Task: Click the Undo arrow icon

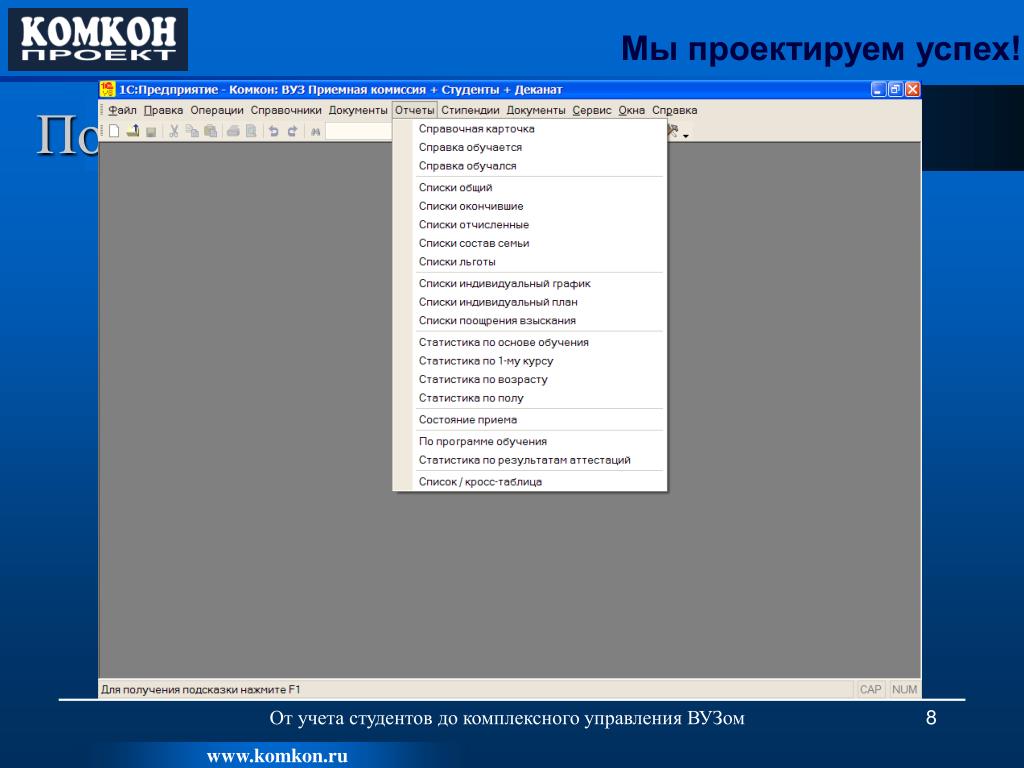Action: 274,131
